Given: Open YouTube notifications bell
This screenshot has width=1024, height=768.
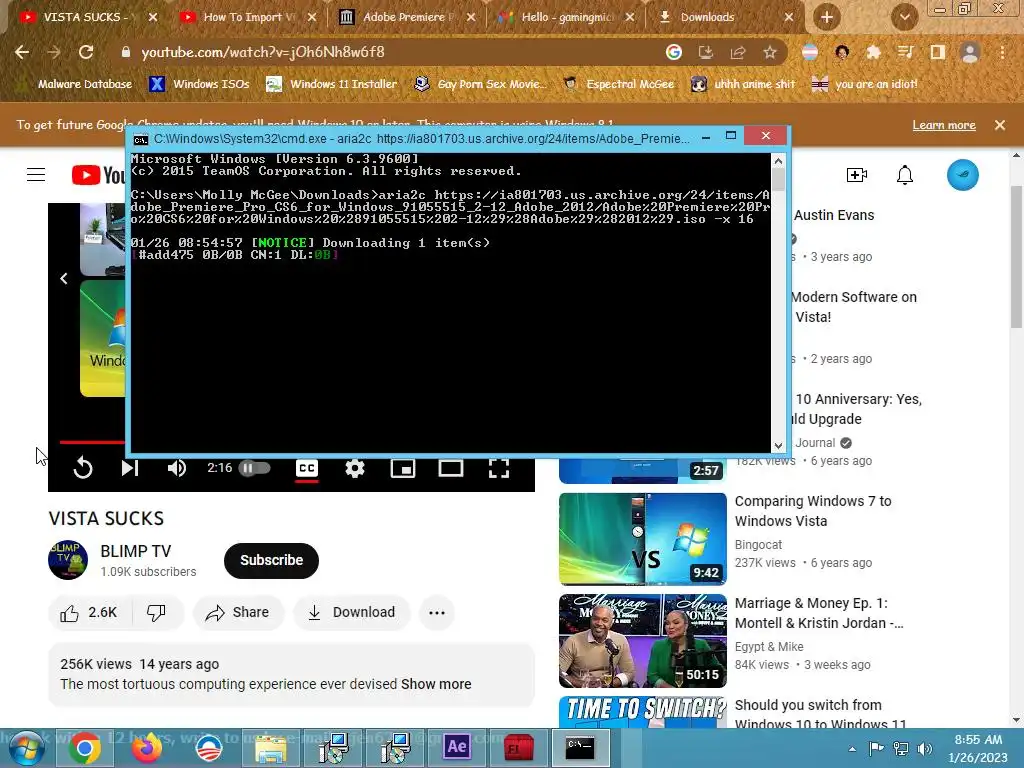Looking at the screenshot, I should pos(904,174).
